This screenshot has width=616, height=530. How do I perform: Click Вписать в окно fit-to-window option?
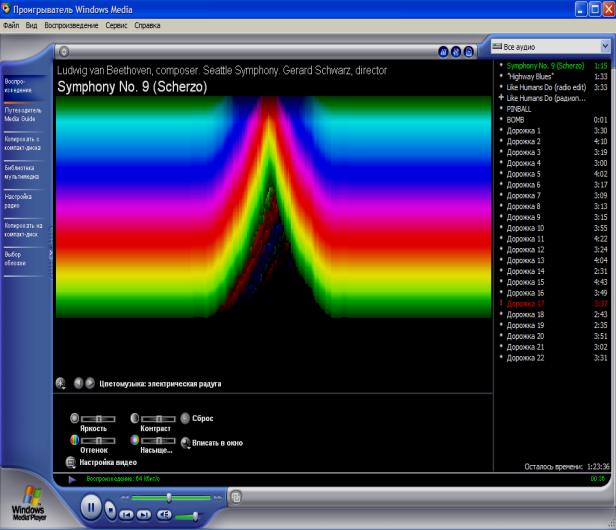[x=212, y=443]
